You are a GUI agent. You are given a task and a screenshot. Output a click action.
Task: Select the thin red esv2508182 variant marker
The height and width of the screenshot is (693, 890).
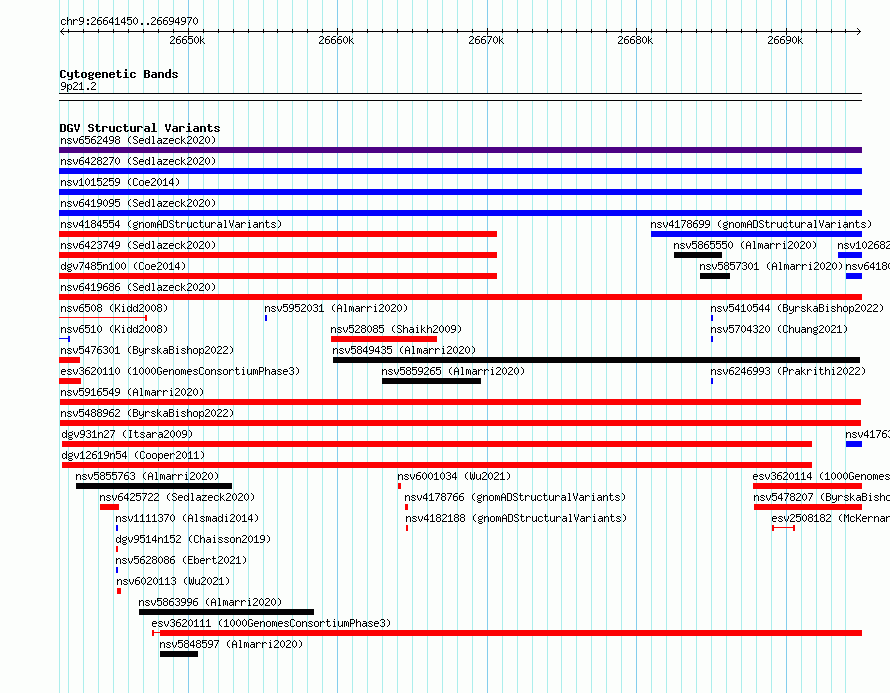783,528
